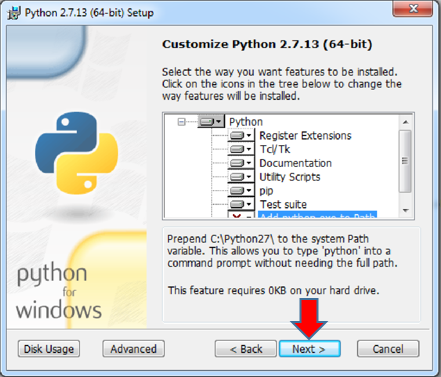Select the Tcl/Tk feature label
The image size is (441, 377).
click(x=275, y=149)
